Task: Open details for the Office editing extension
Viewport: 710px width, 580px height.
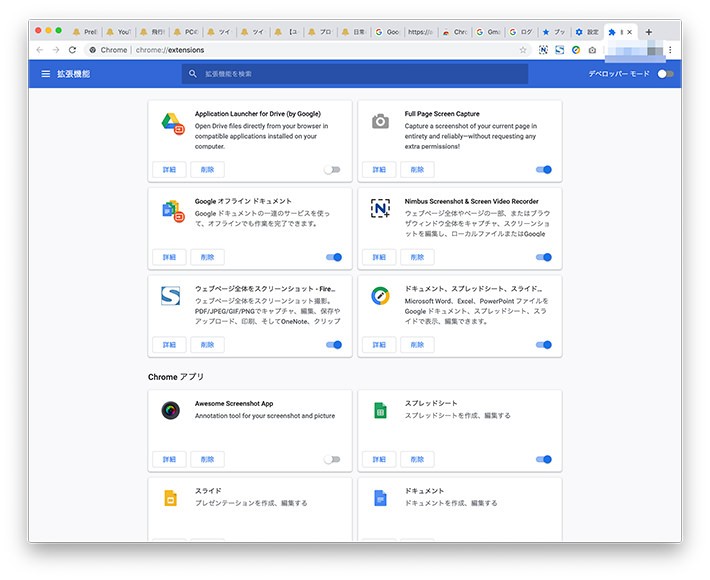Action: (379, 345)
